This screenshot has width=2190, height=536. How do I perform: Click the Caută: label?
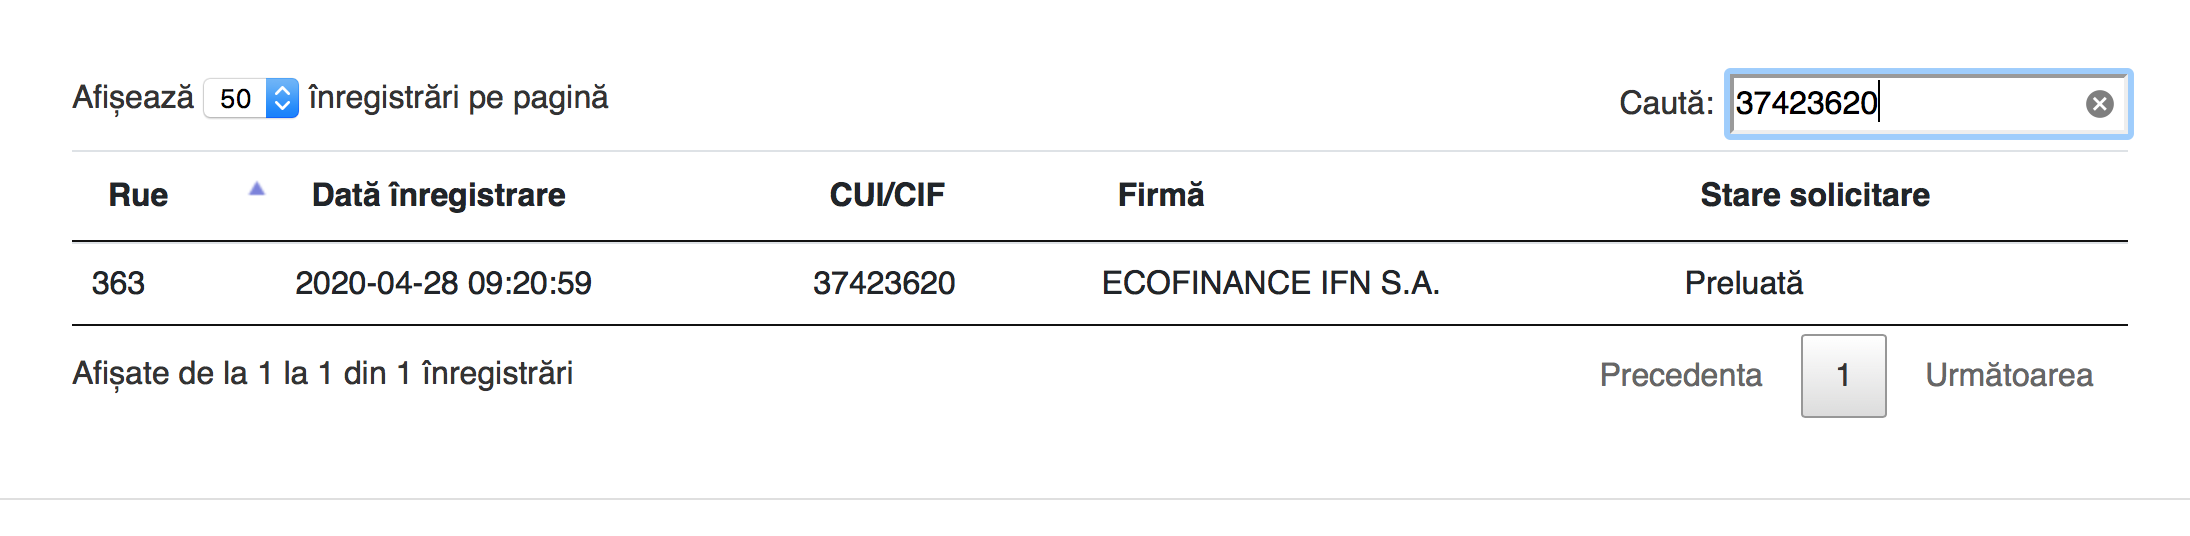coord(1665,103)
